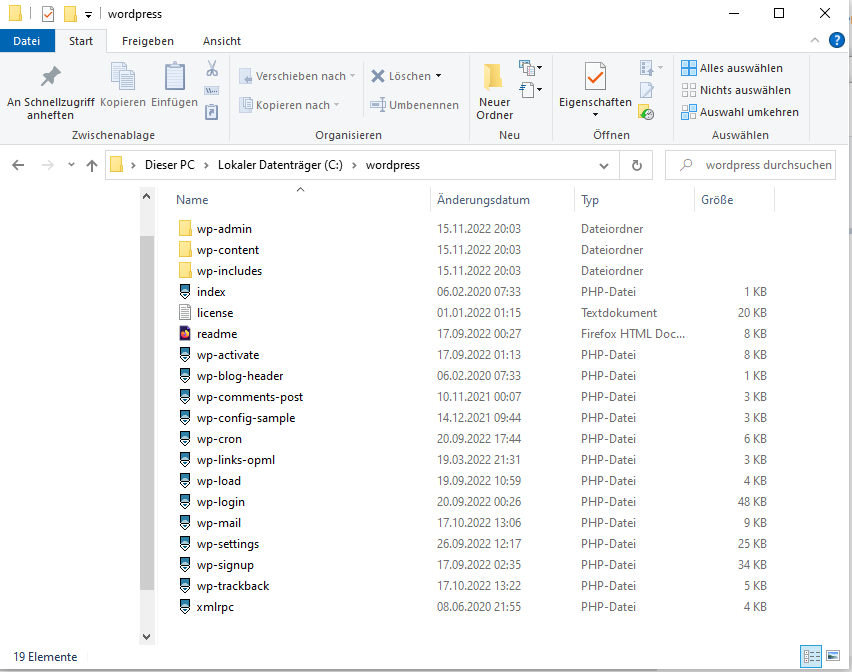Click the scissors cut icon

pos(212,68)
